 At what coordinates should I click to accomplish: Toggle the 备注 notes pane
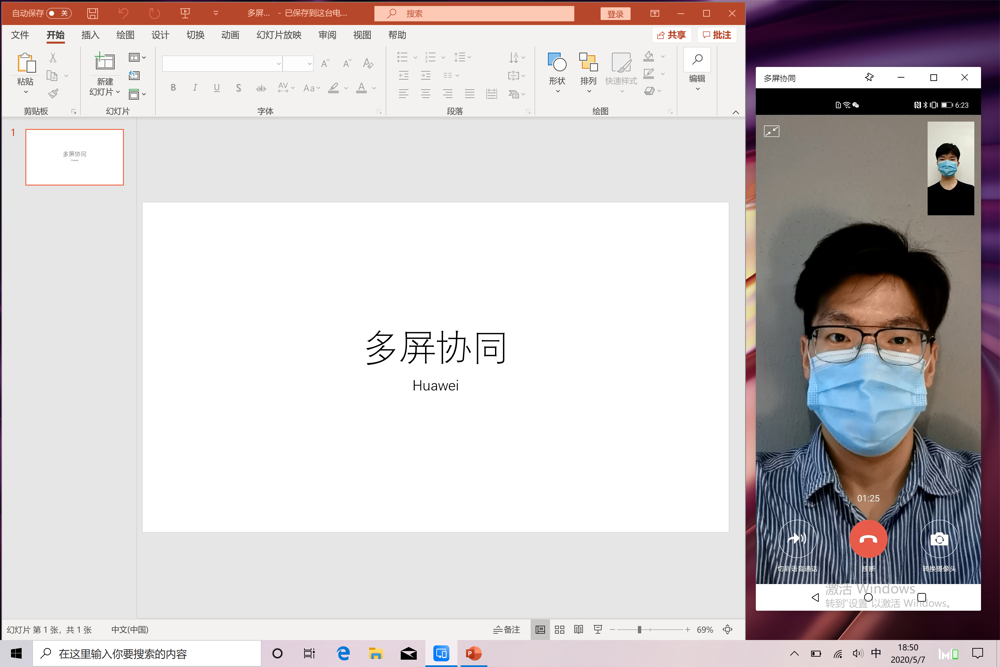click(506, 630)
